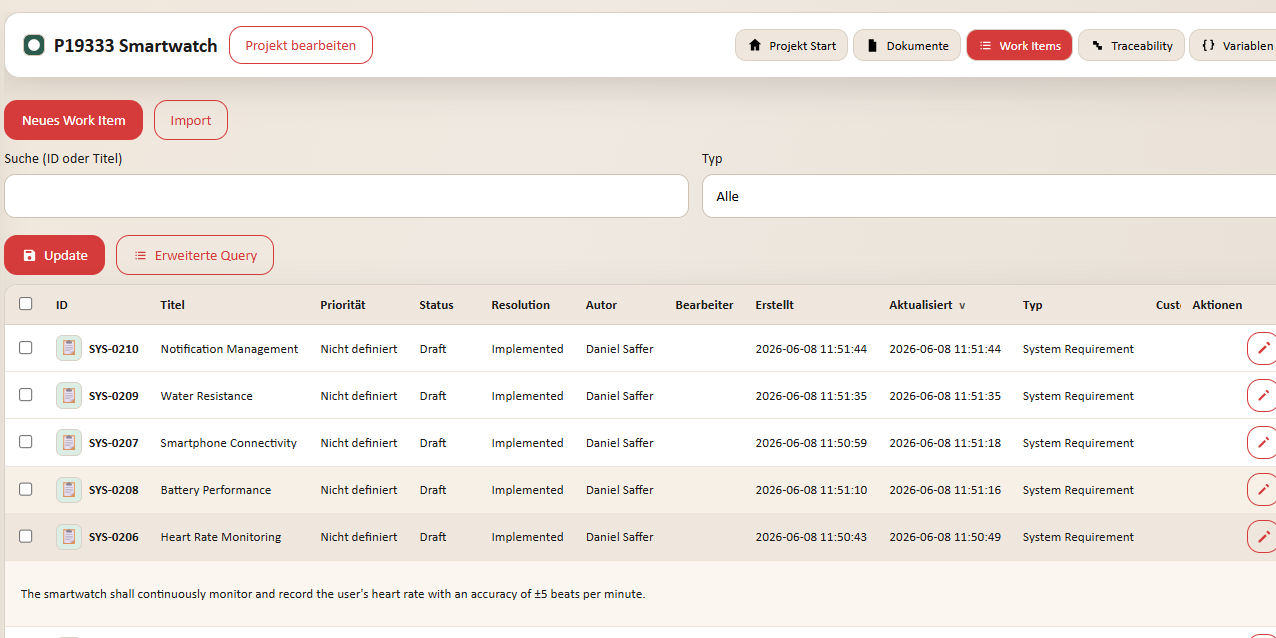The image size is (1276, 638).
Task: Click the Neues Work Item button
Action: pos(74,120)
